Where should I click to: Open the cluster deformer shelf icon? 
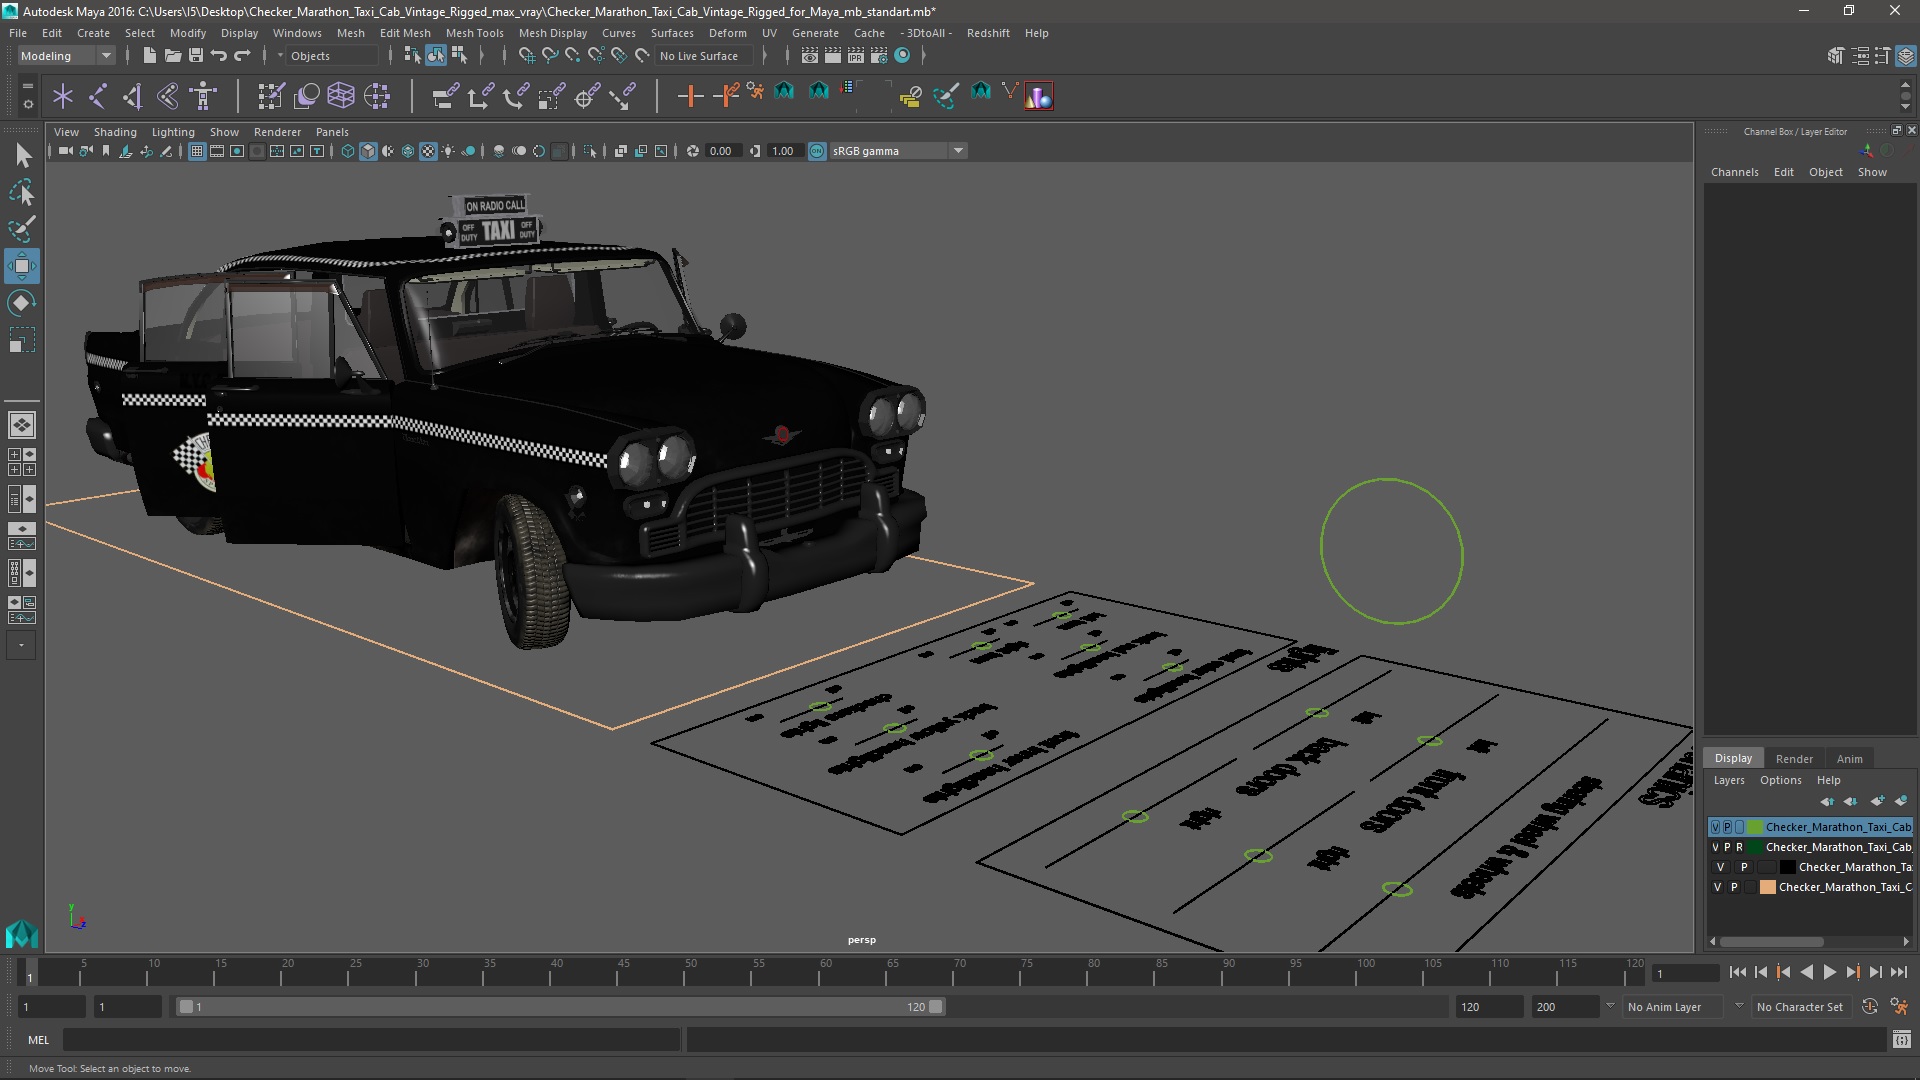(377, 96)
